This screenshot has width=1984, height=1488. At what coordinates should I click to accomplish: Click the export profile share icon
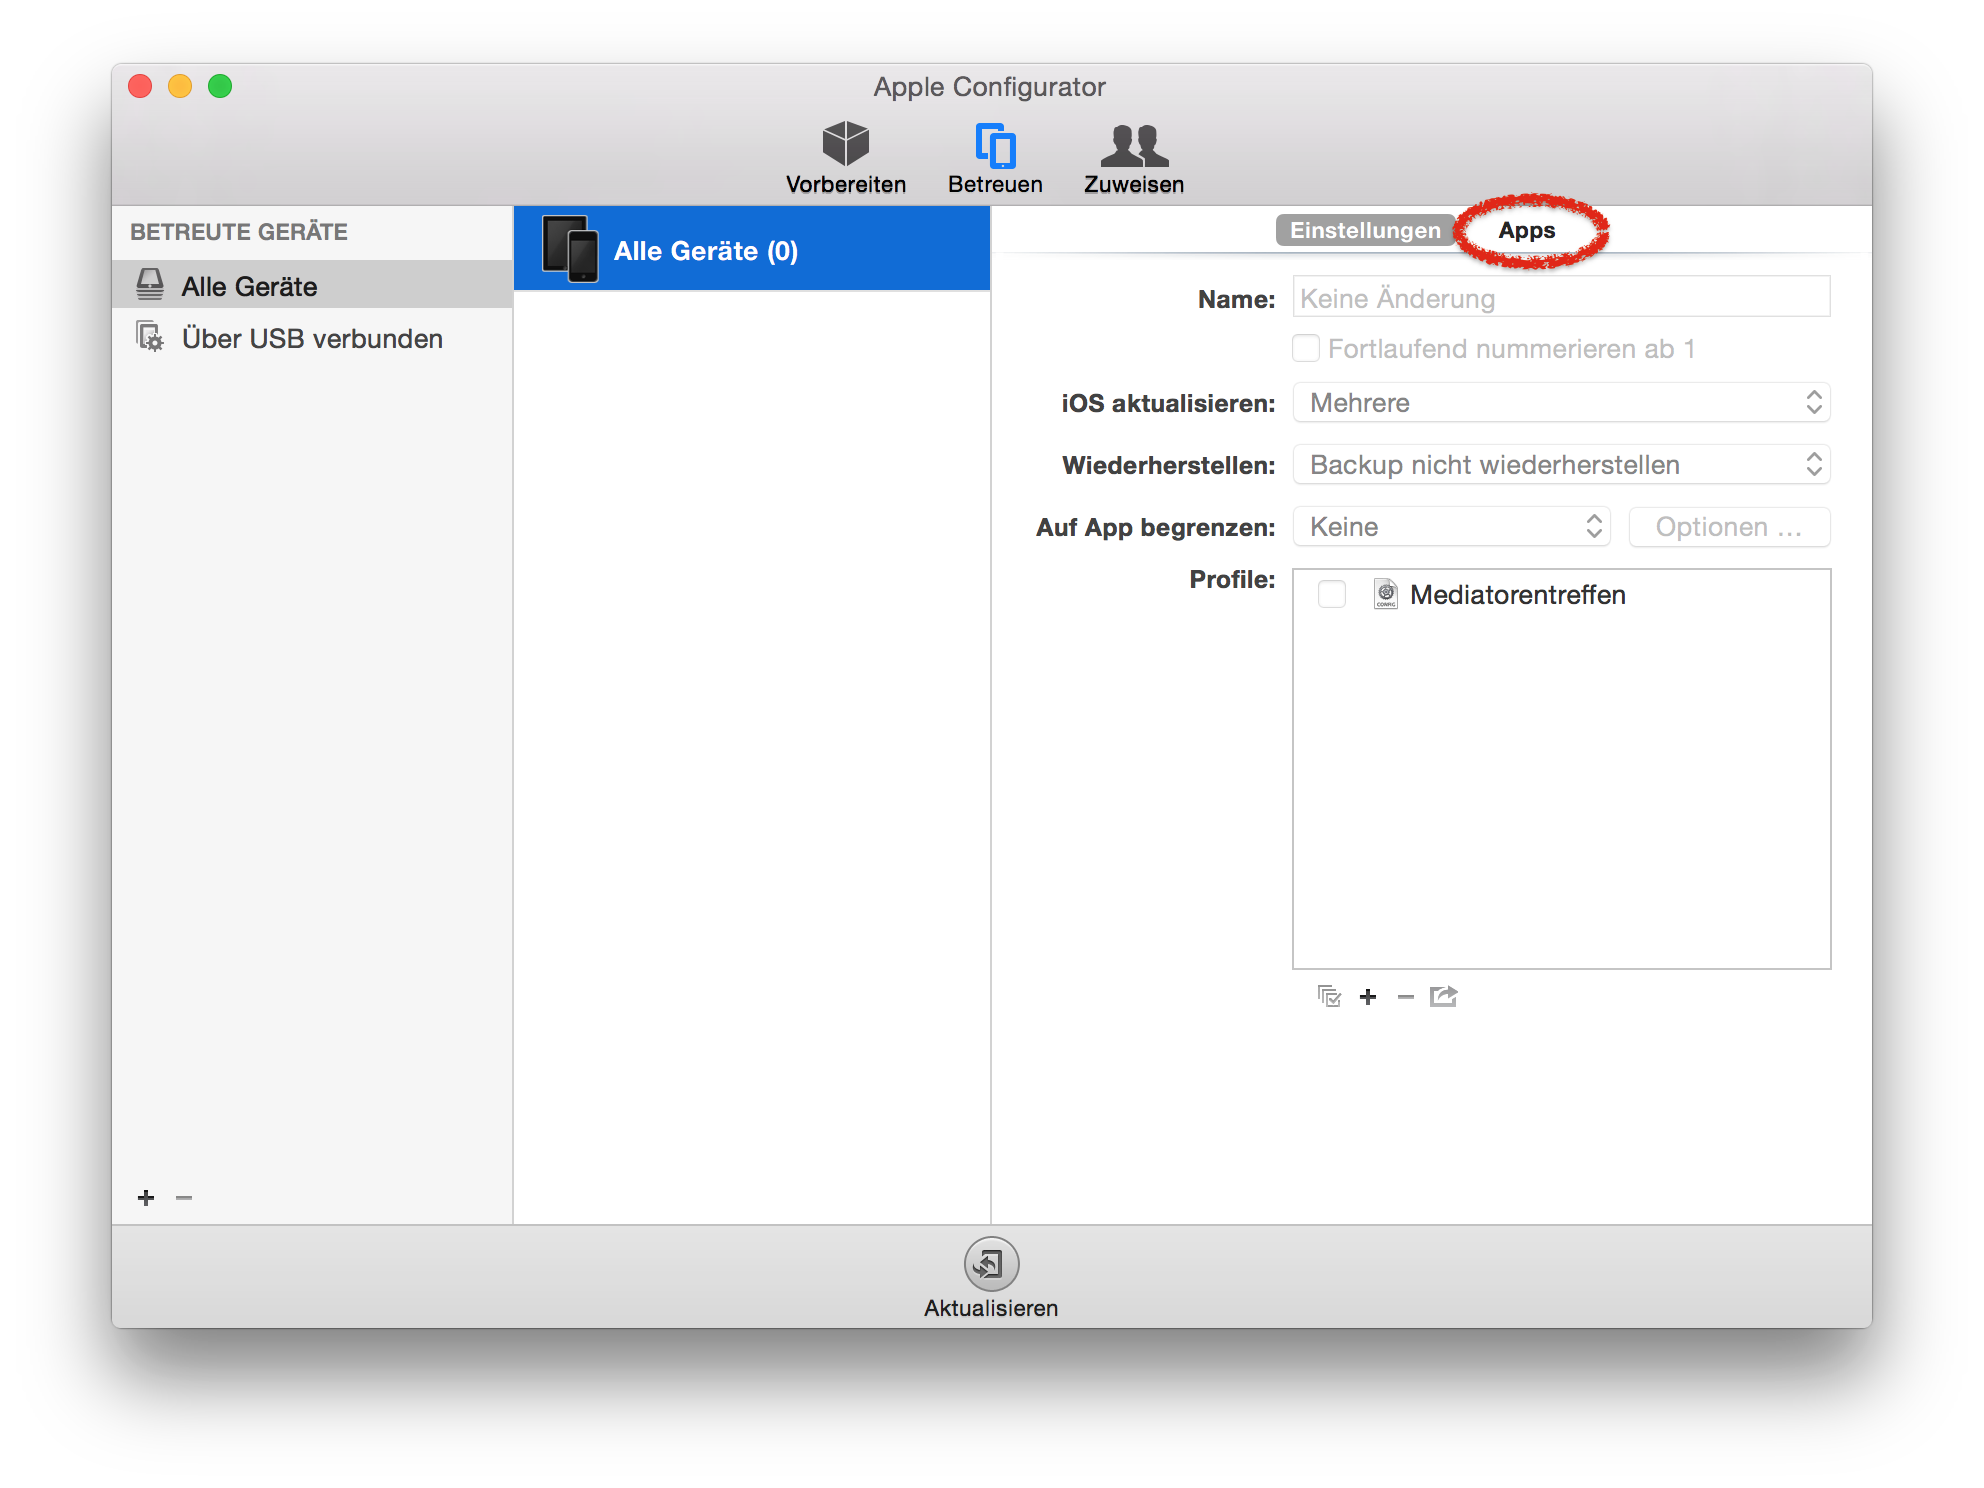coord(1443,996)
